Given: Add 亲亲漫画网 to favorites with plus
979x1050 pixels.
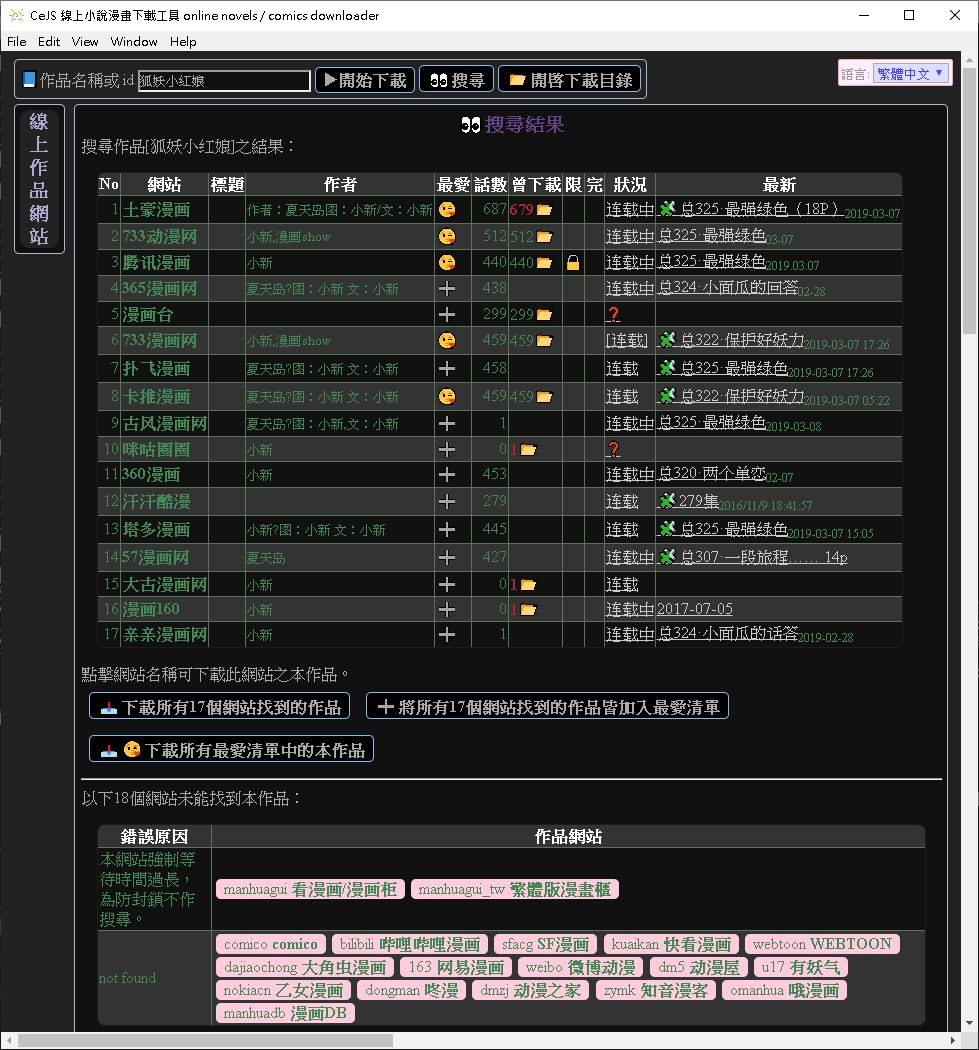Looking at the screenshot, I should (447, 634).
